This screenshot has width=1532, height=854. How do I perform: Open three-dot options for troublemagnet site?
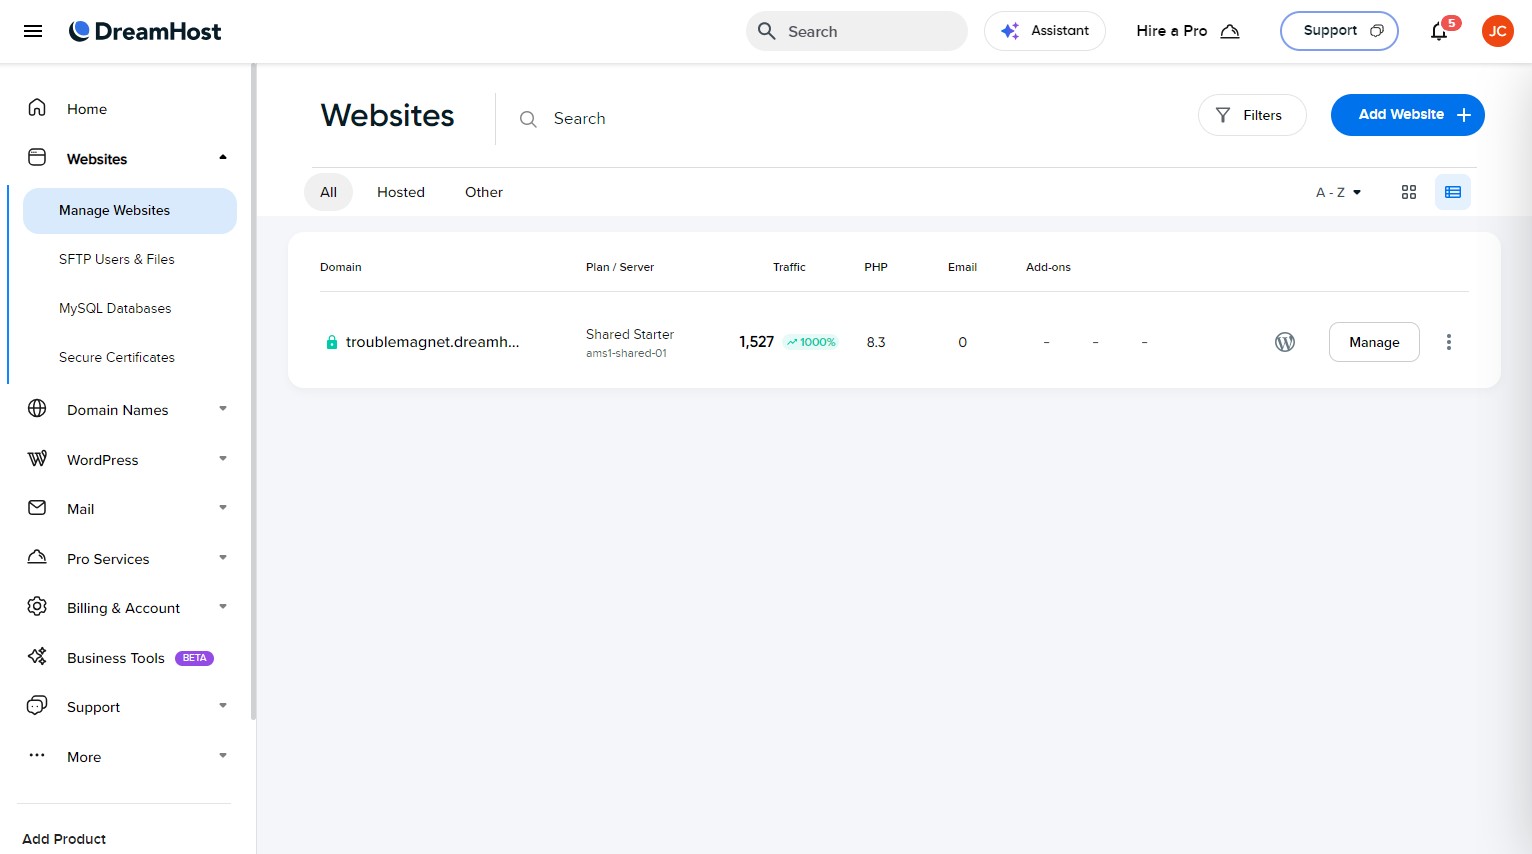coord(1448,342)
